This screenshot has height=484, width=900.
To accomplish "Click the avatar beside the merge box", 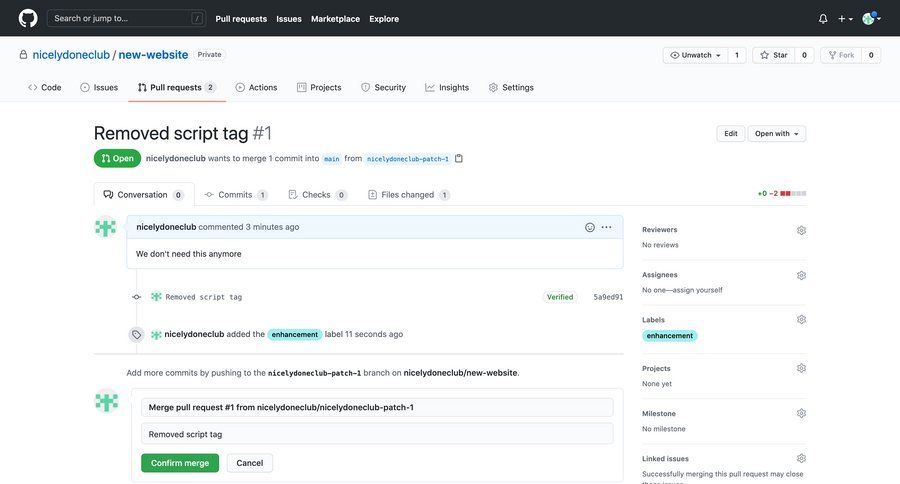I will (x=106, y=401).
